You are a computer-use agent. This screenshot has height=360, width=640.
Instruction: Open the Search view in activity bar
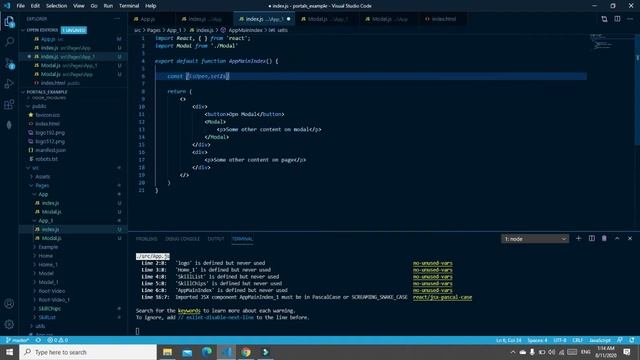click(9, 42)
